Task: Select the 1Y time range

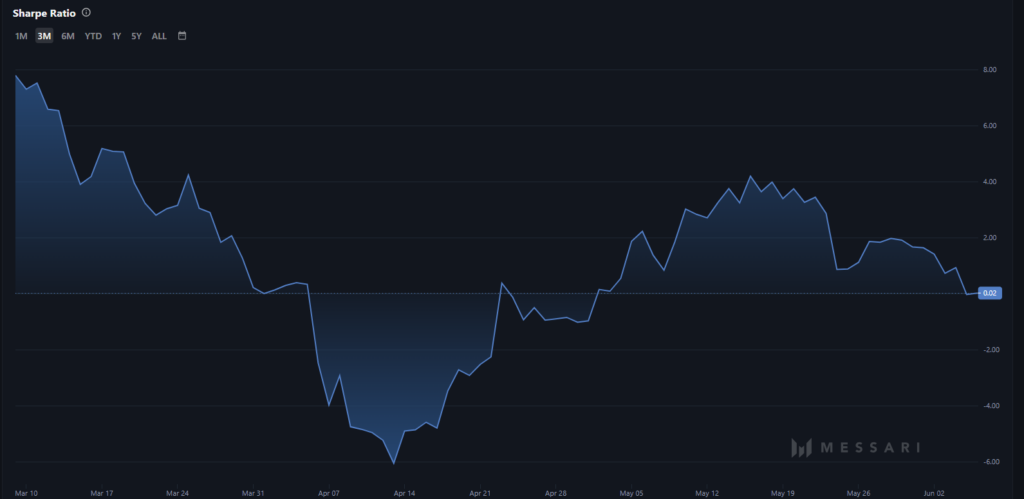Action: (x=116, y=37)
